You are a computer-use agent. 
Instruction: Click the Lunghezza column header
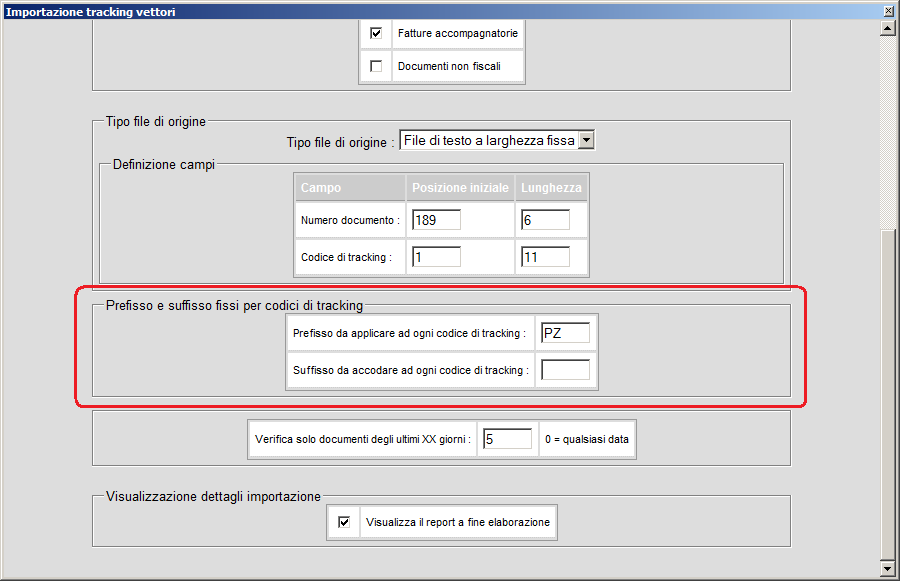551,188
